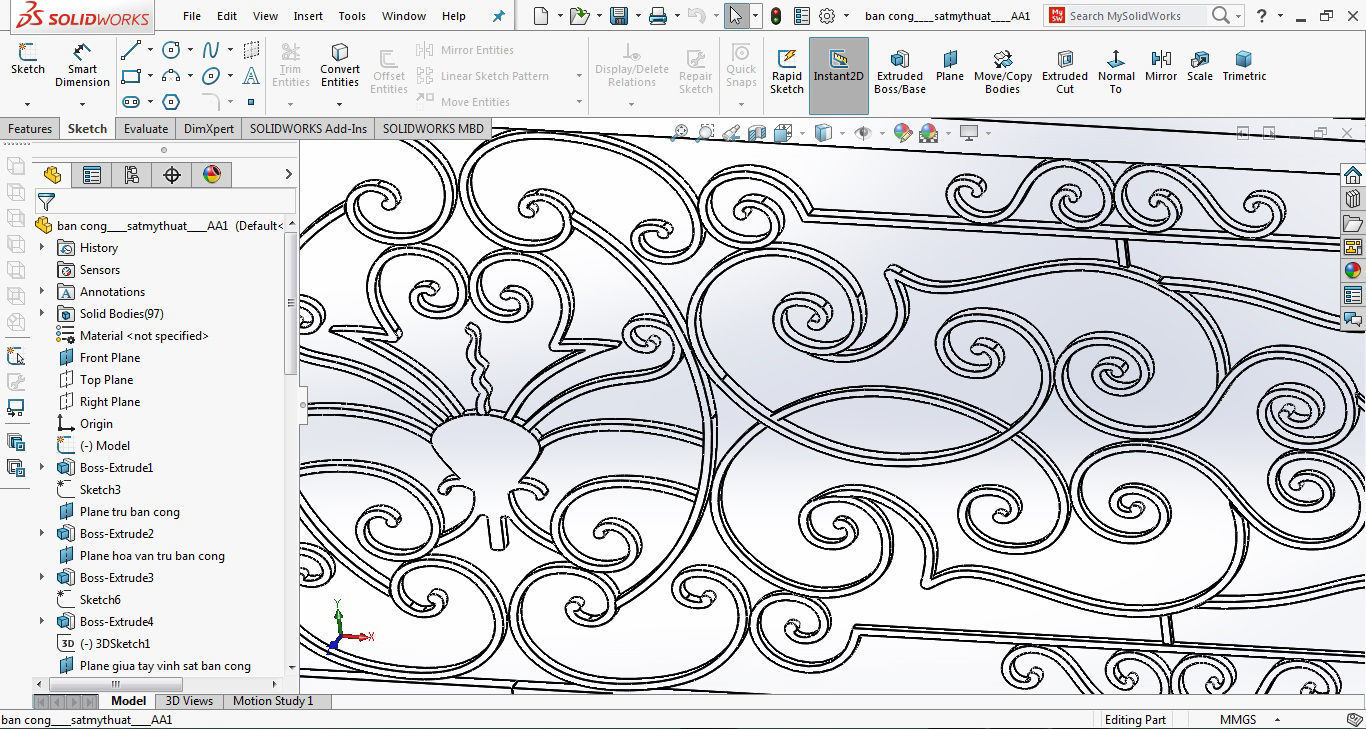
Task: Open the task pane Appearances icon
Action: click(1353, 270)
